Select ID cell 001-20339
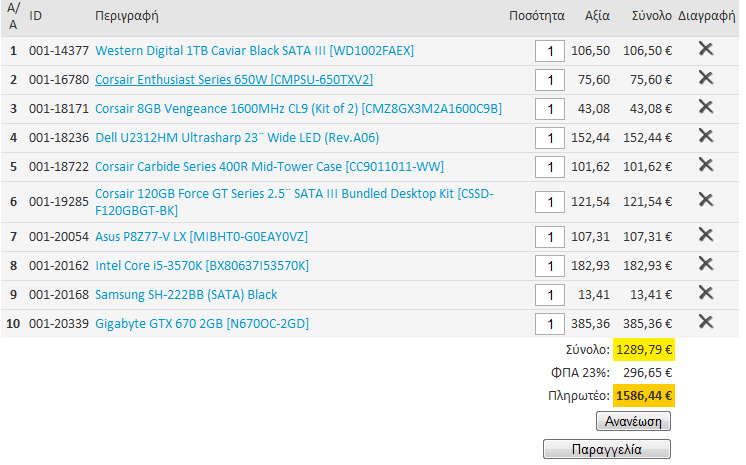 coord(59,324)
